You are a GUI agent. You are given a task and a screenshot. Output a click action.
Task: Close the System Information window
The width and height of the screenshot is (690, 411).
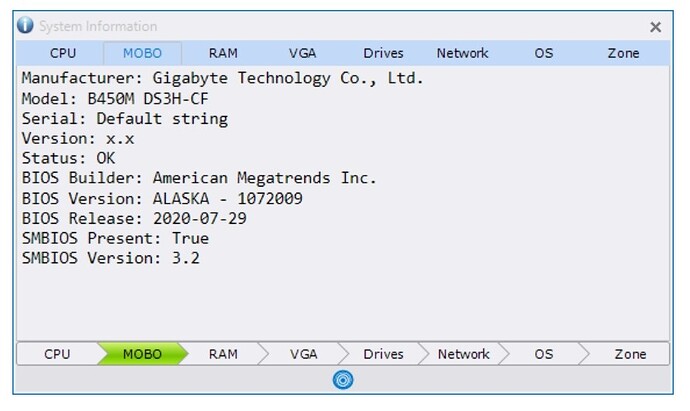pyautogui.click(x=655, y=27)
